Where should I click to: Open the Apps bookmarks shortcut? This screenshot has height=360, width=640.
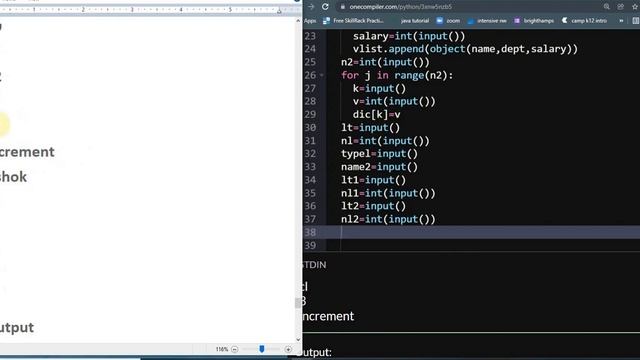tap(310, 21)
